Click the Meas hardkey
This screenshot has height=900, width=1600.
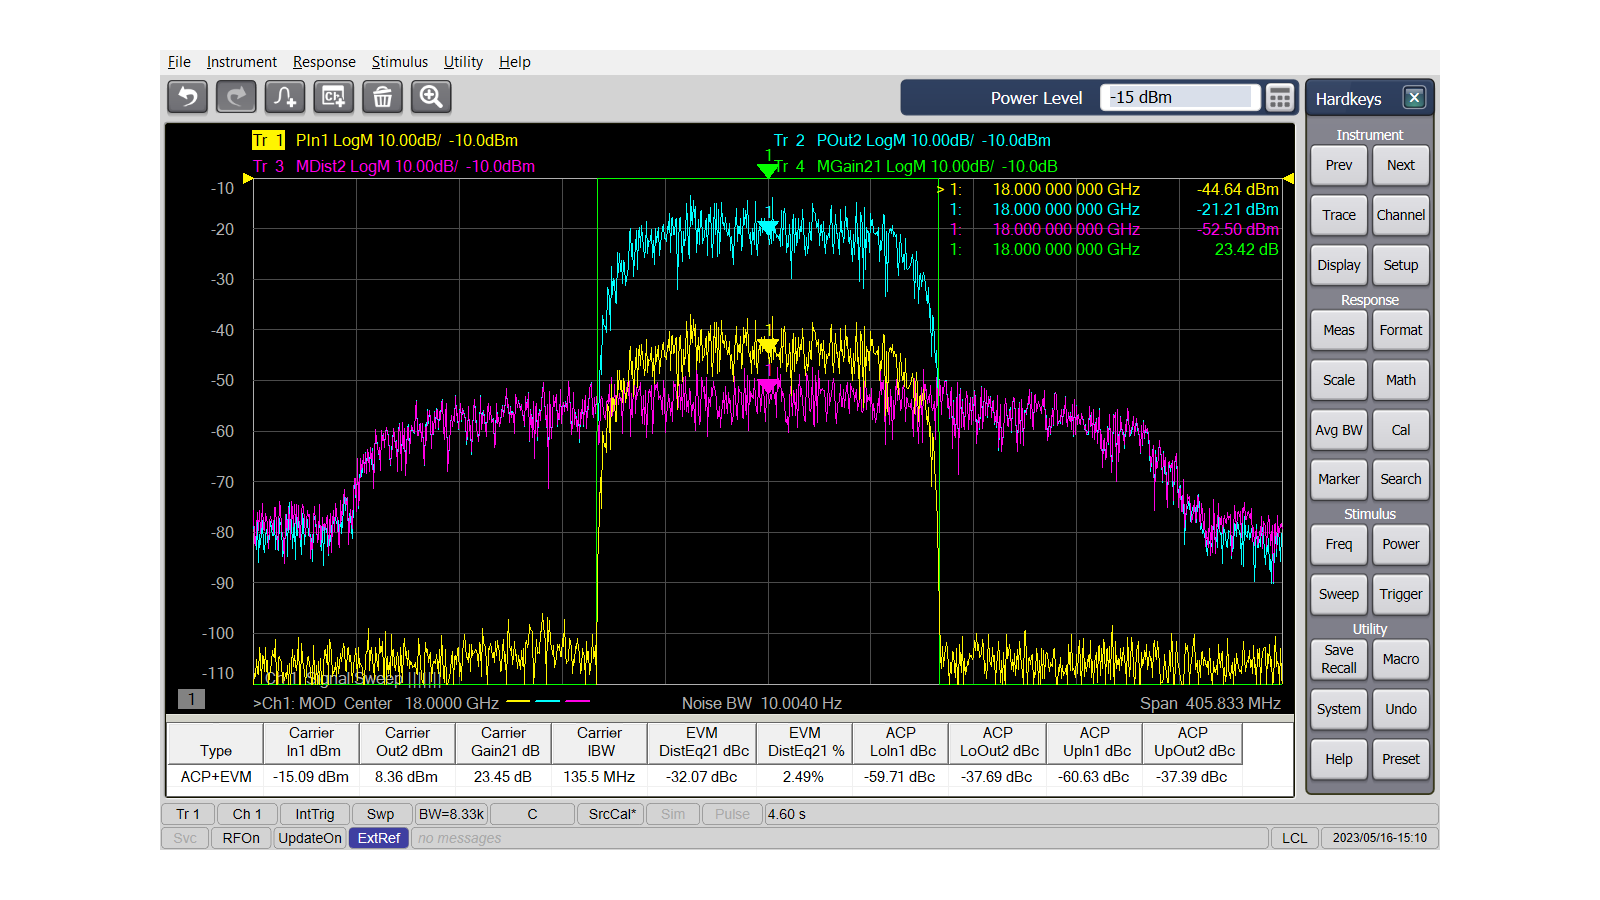tap(1339, 330)
